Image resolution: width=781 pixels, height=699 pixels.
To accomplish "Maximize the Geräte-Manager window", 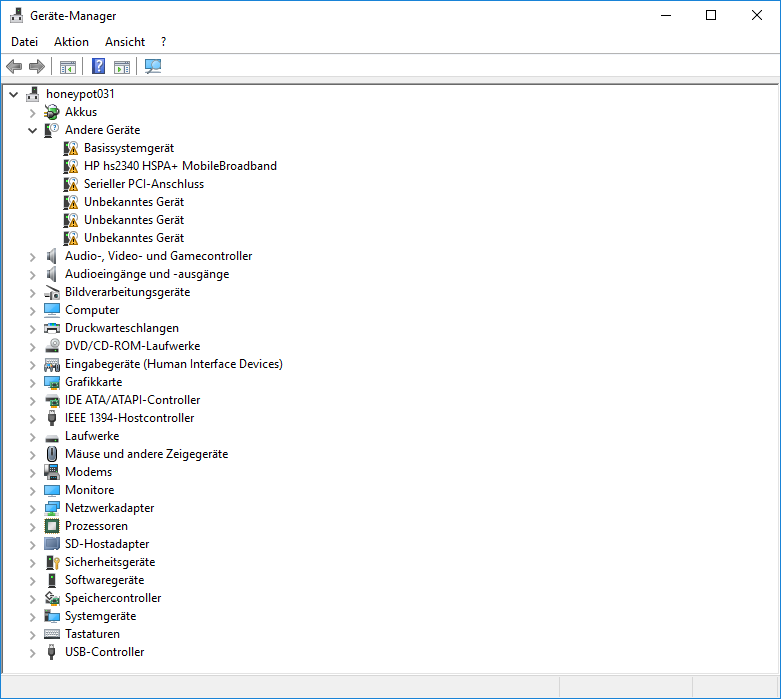I will click(711, 15).
